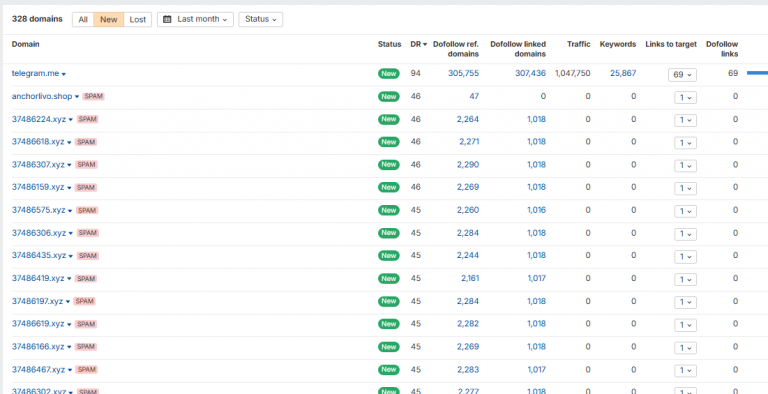Image resolution: width=768 pixels, height=394 pixels.
Task: Click New status badge for telegram.me
Action: coord(389,74)
